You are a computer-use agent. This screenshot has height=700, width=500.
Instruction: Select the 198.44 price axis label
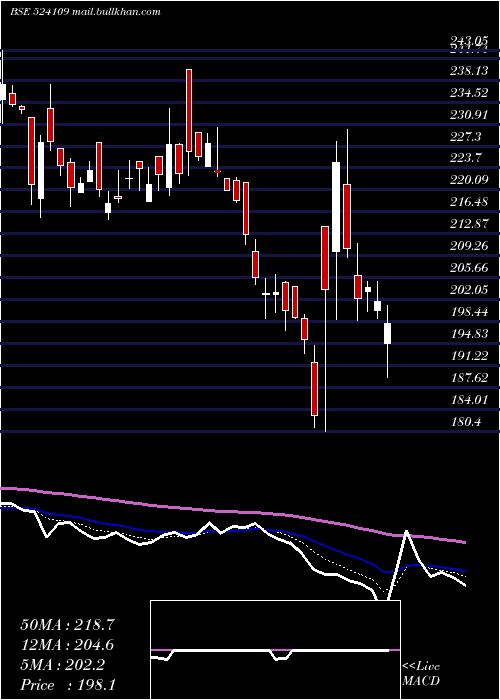(469, 312)
